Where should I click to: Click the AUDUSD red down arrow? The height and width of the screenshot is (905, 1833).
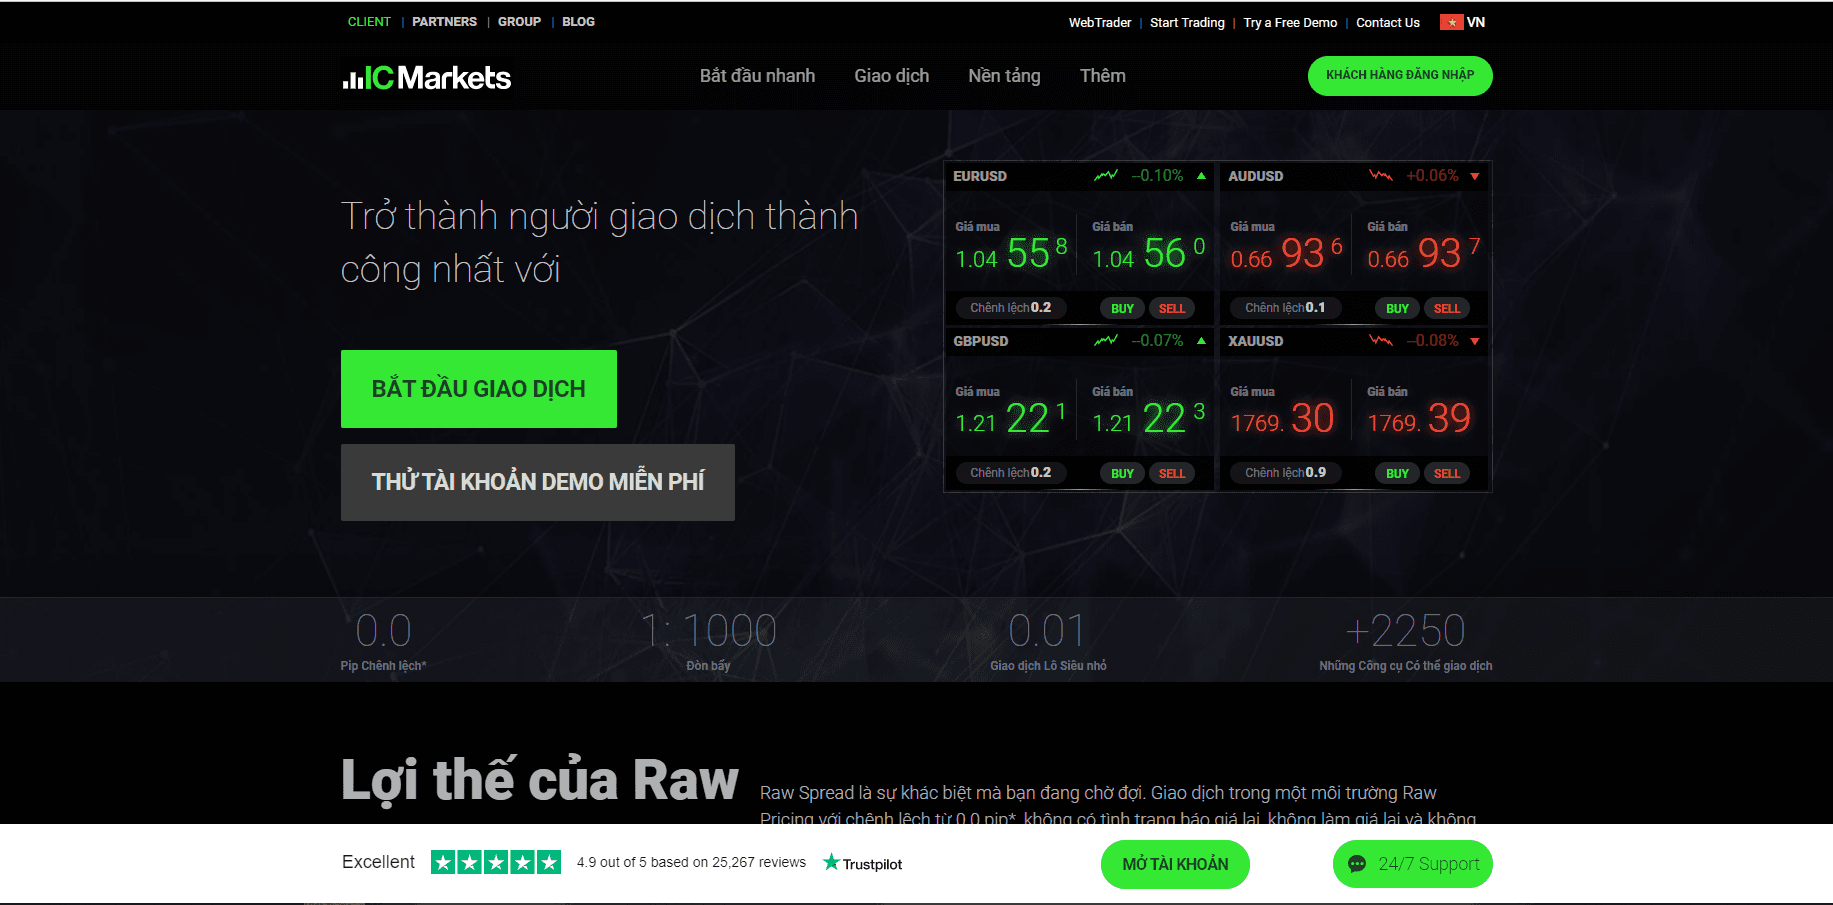pyautogui.click(x=1475, y=176)
